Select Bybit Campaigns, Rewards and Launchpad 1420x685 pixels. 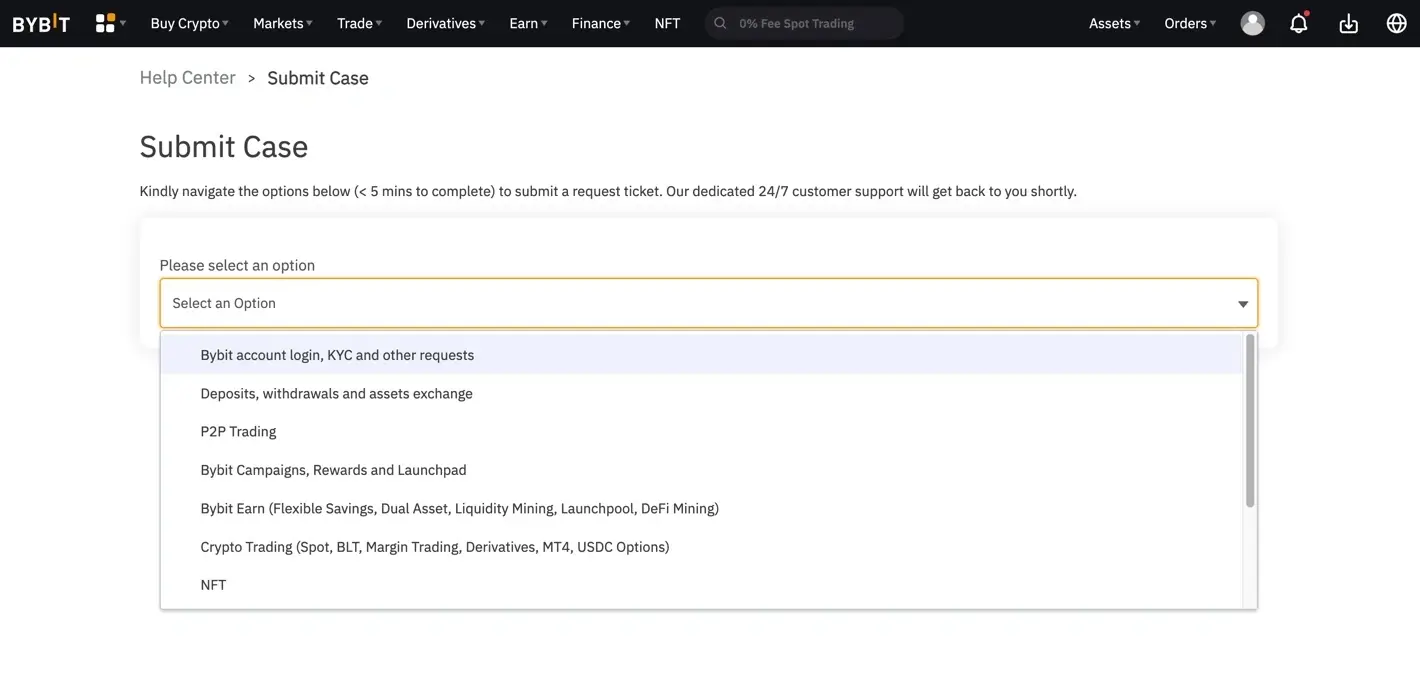(x=701, y=470)
